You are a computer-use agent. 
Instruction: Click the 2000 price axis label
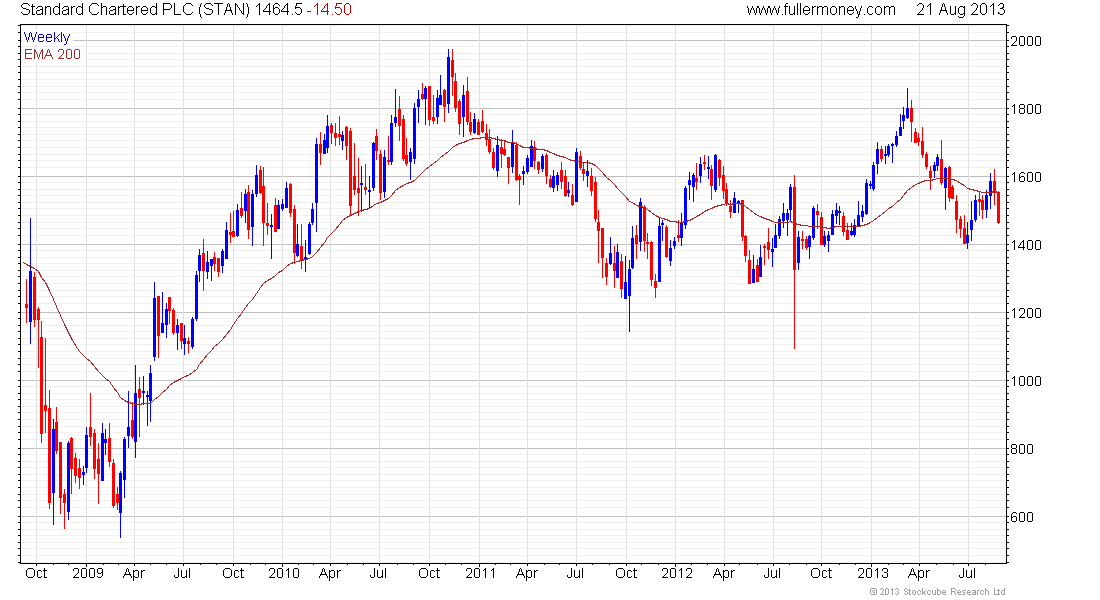click(1026, 41)
